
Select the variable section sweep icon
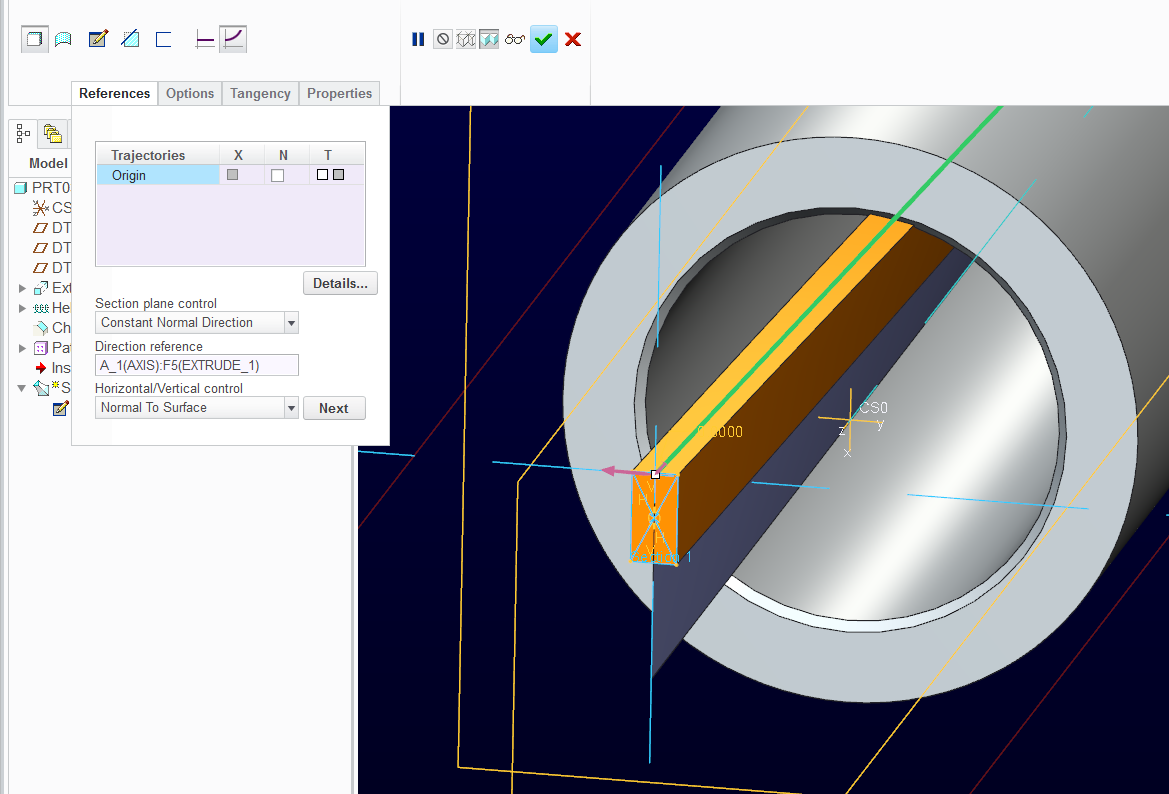(233, 38)
